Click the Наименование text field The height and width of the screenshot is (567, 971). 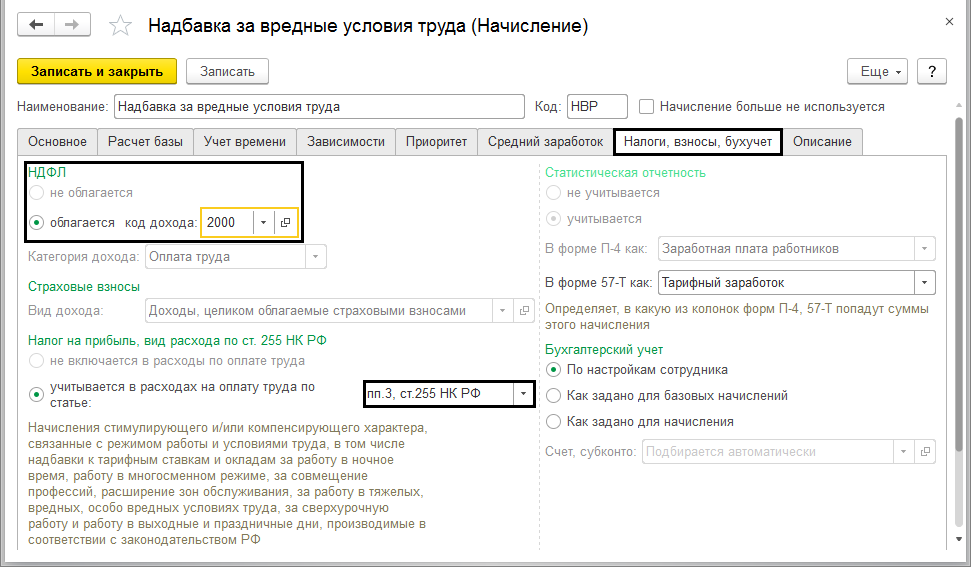pyautogui.click(x=318, y=107)
